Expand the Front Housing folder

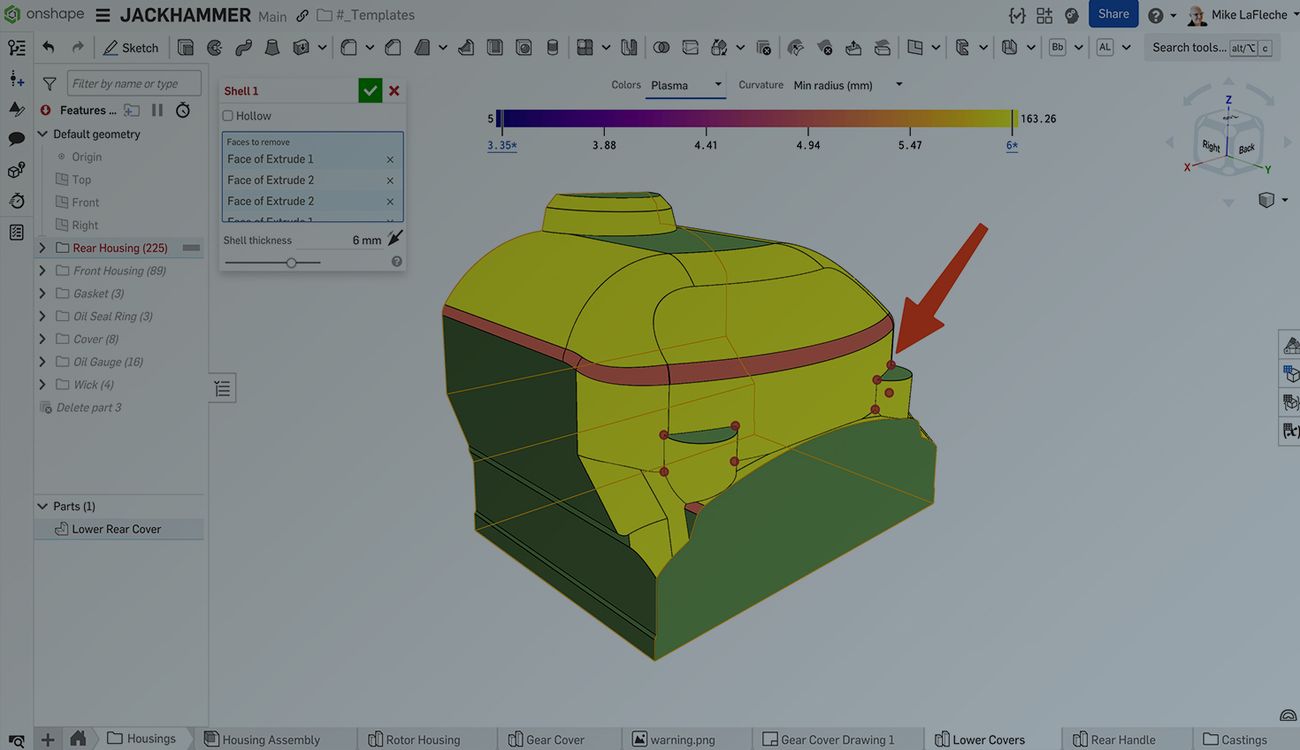click(41, 270)
